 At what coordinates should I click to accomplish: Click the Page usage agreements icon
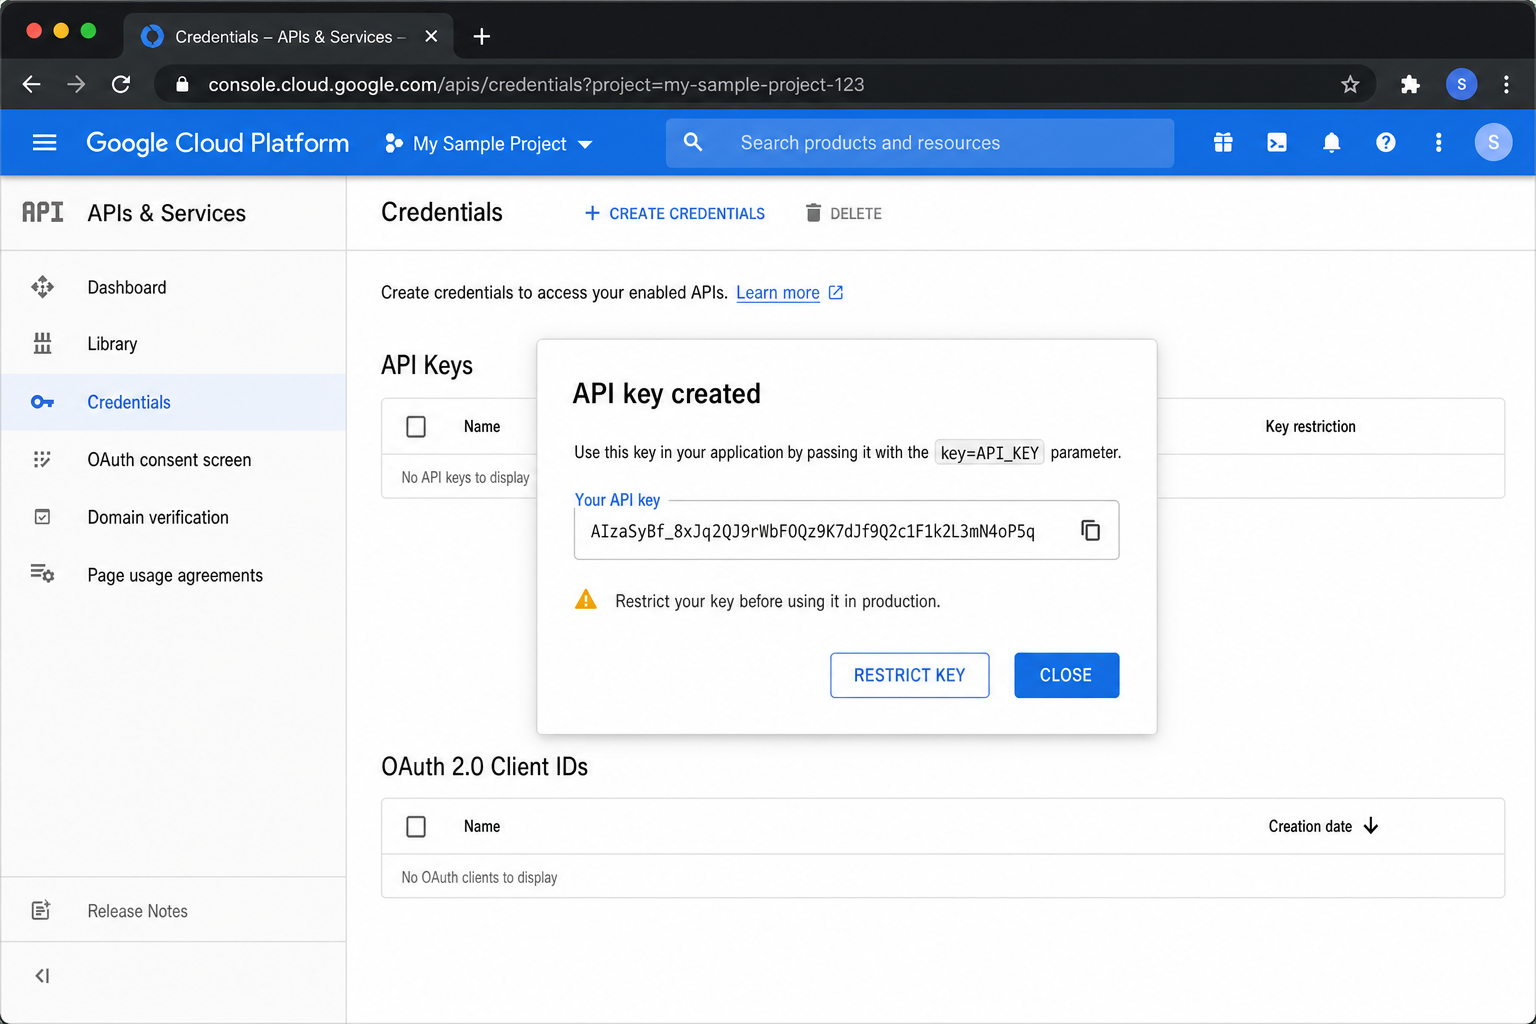[42, 574]
